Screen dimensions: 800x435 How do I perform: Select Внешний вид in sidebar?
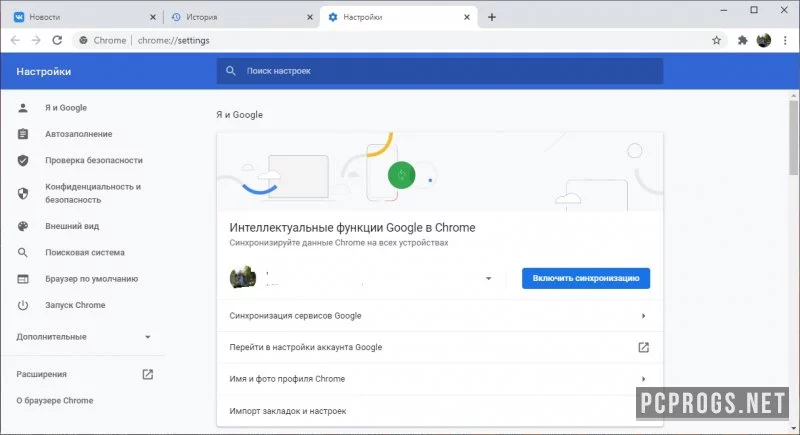pos(72,226)
